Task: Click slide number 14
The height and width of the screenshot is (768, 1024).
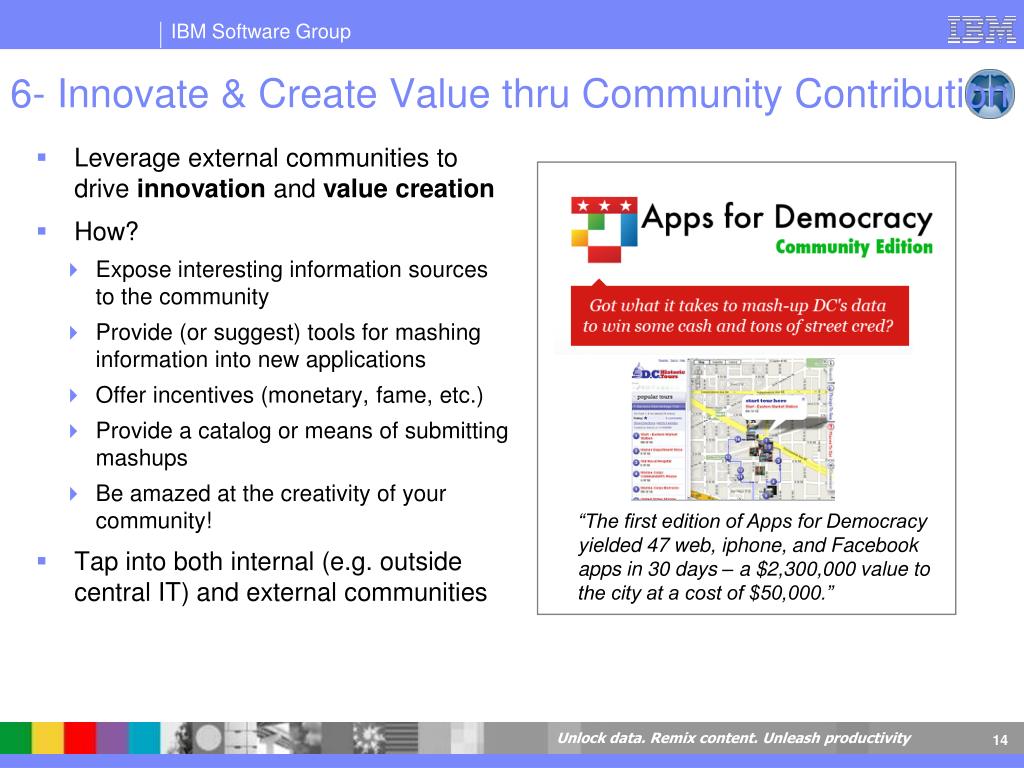Action: (1000, 740)
